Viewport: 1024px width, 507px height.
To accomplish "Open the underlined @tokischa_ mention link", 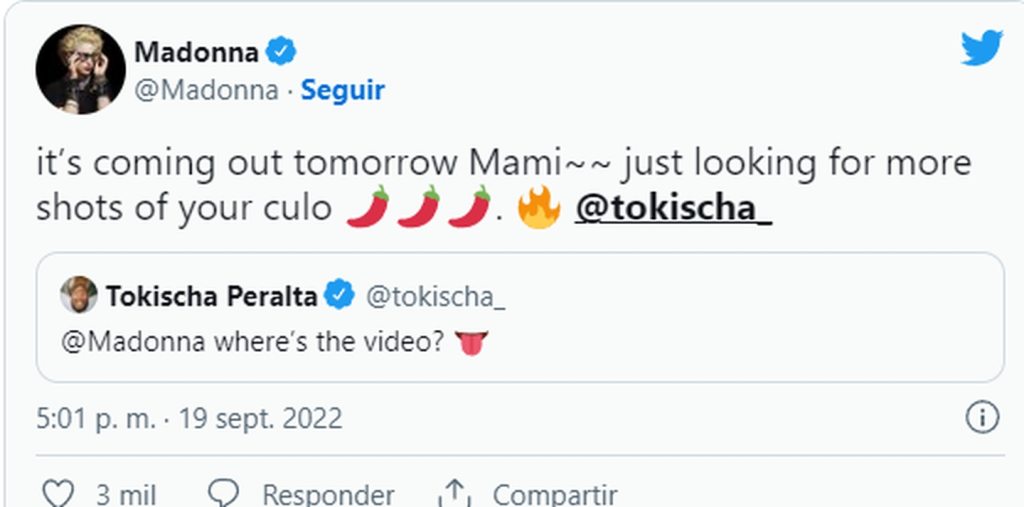I will click(x=673, y=207).
